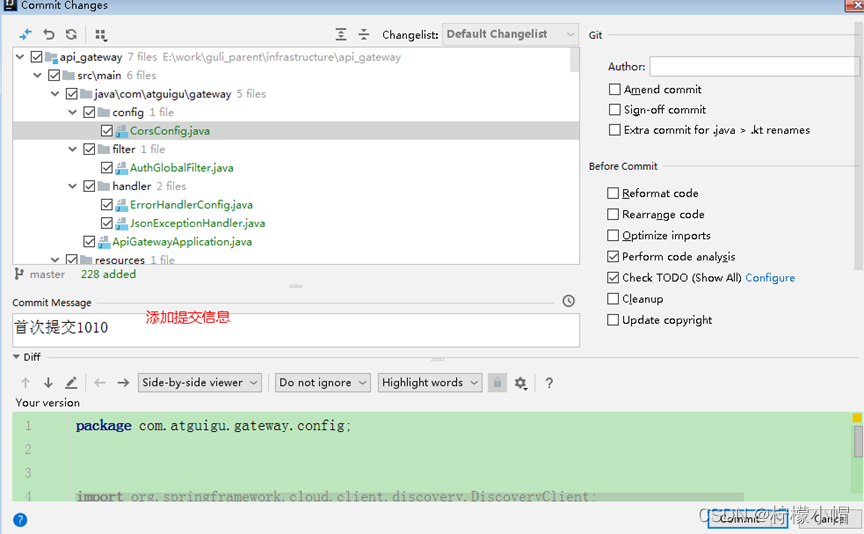Click in the Commit Message text area
The image size is (864, 534).
(296, 330)
